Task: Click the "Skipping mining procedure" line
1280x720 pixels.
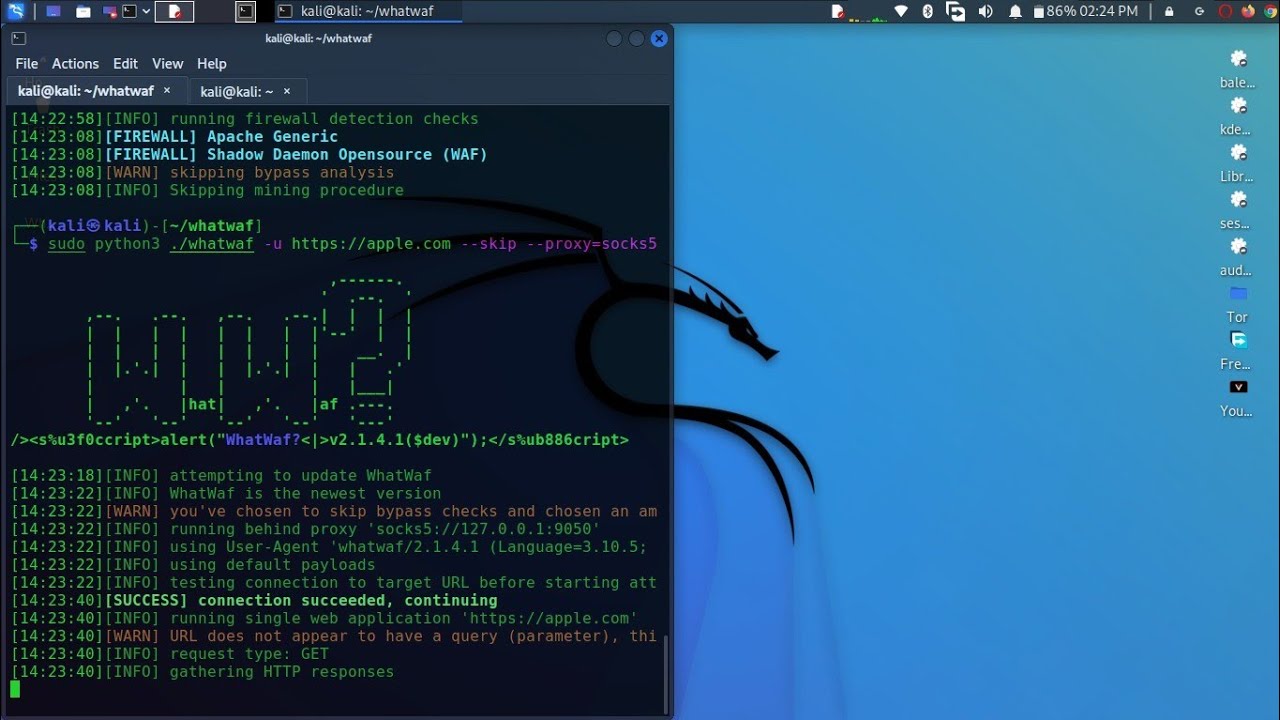Action: [x=286, y=190]
